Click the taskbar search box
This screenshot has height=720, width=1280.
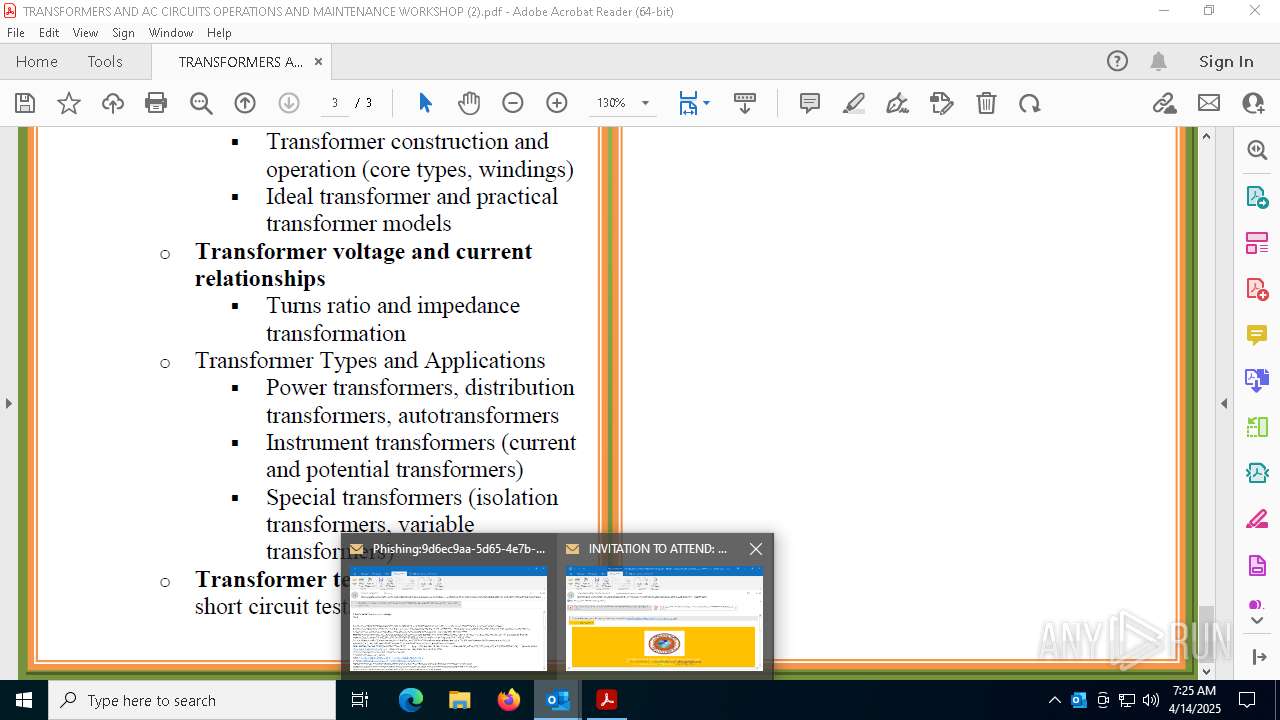click(x=192, y=700)
